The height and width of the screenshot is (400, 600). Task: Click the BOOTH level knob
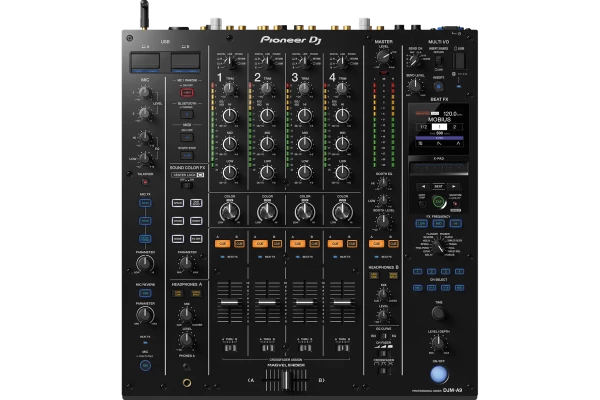pyautogui.click(x=383, y=221)
